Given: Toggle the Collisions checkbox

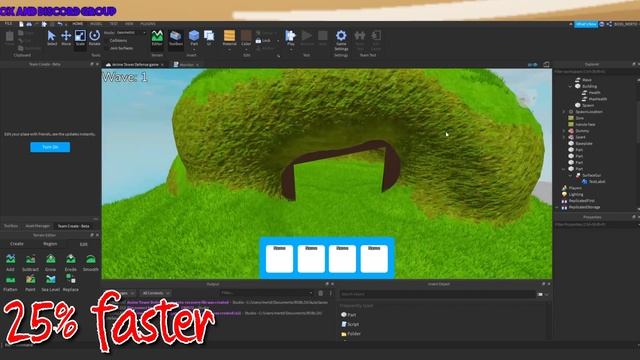Looking at the screenshot, I should 118,40.
